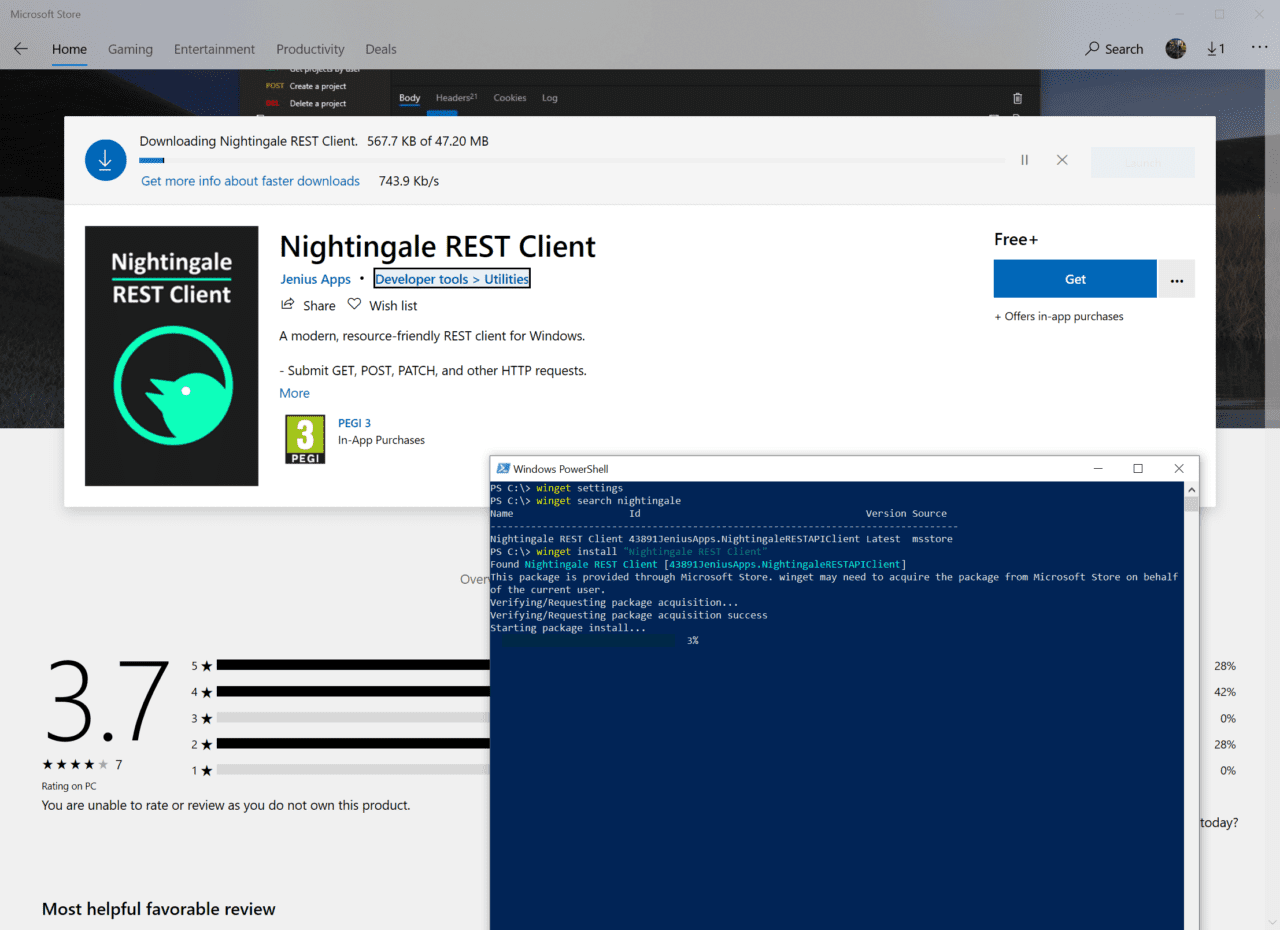
Task: Click the Wish list label text
Action: coord(393,305)
